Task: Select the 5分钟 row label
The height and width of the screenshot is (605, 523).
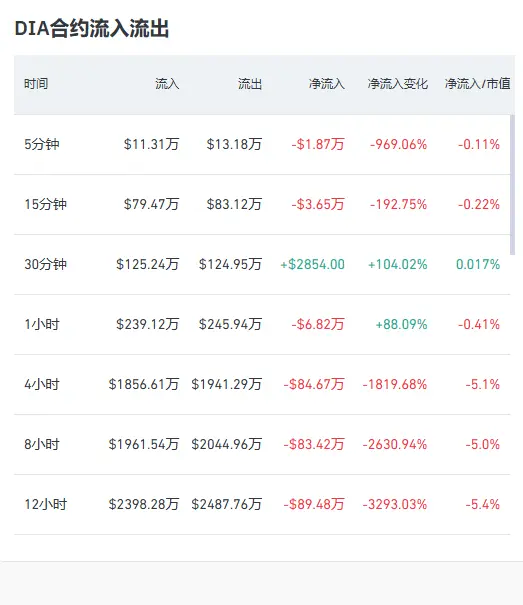Action: pos(42,144)
